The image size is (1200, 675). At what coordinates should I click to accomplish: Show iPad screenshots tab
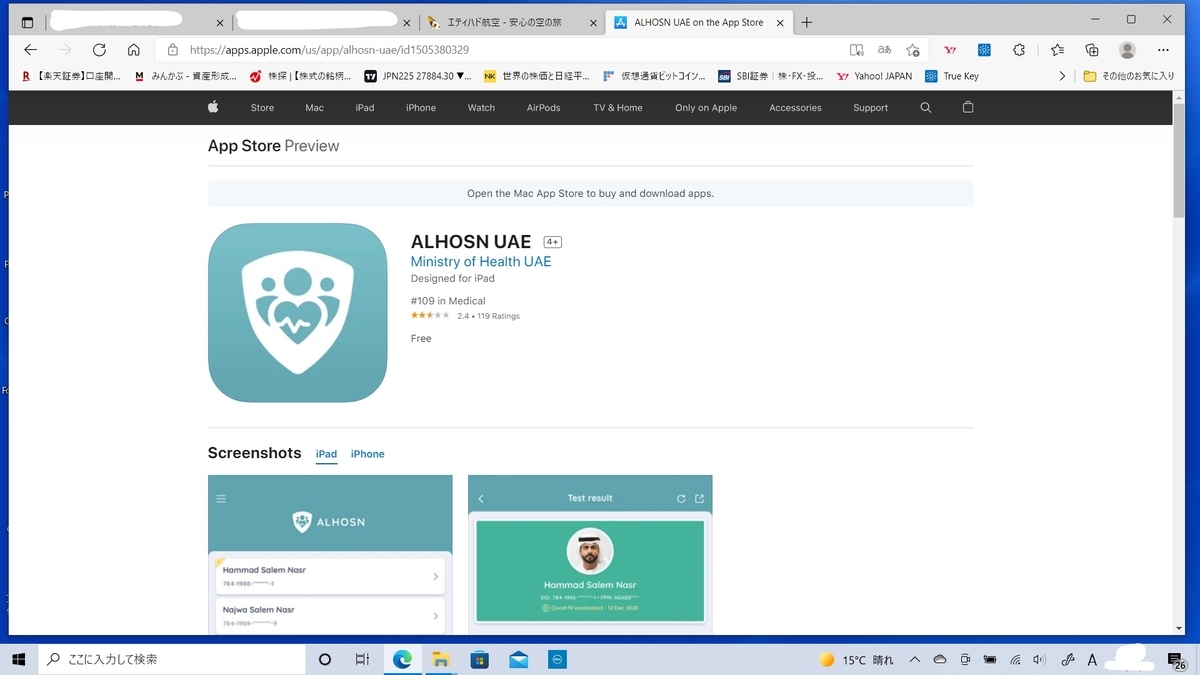click(326, 454)
